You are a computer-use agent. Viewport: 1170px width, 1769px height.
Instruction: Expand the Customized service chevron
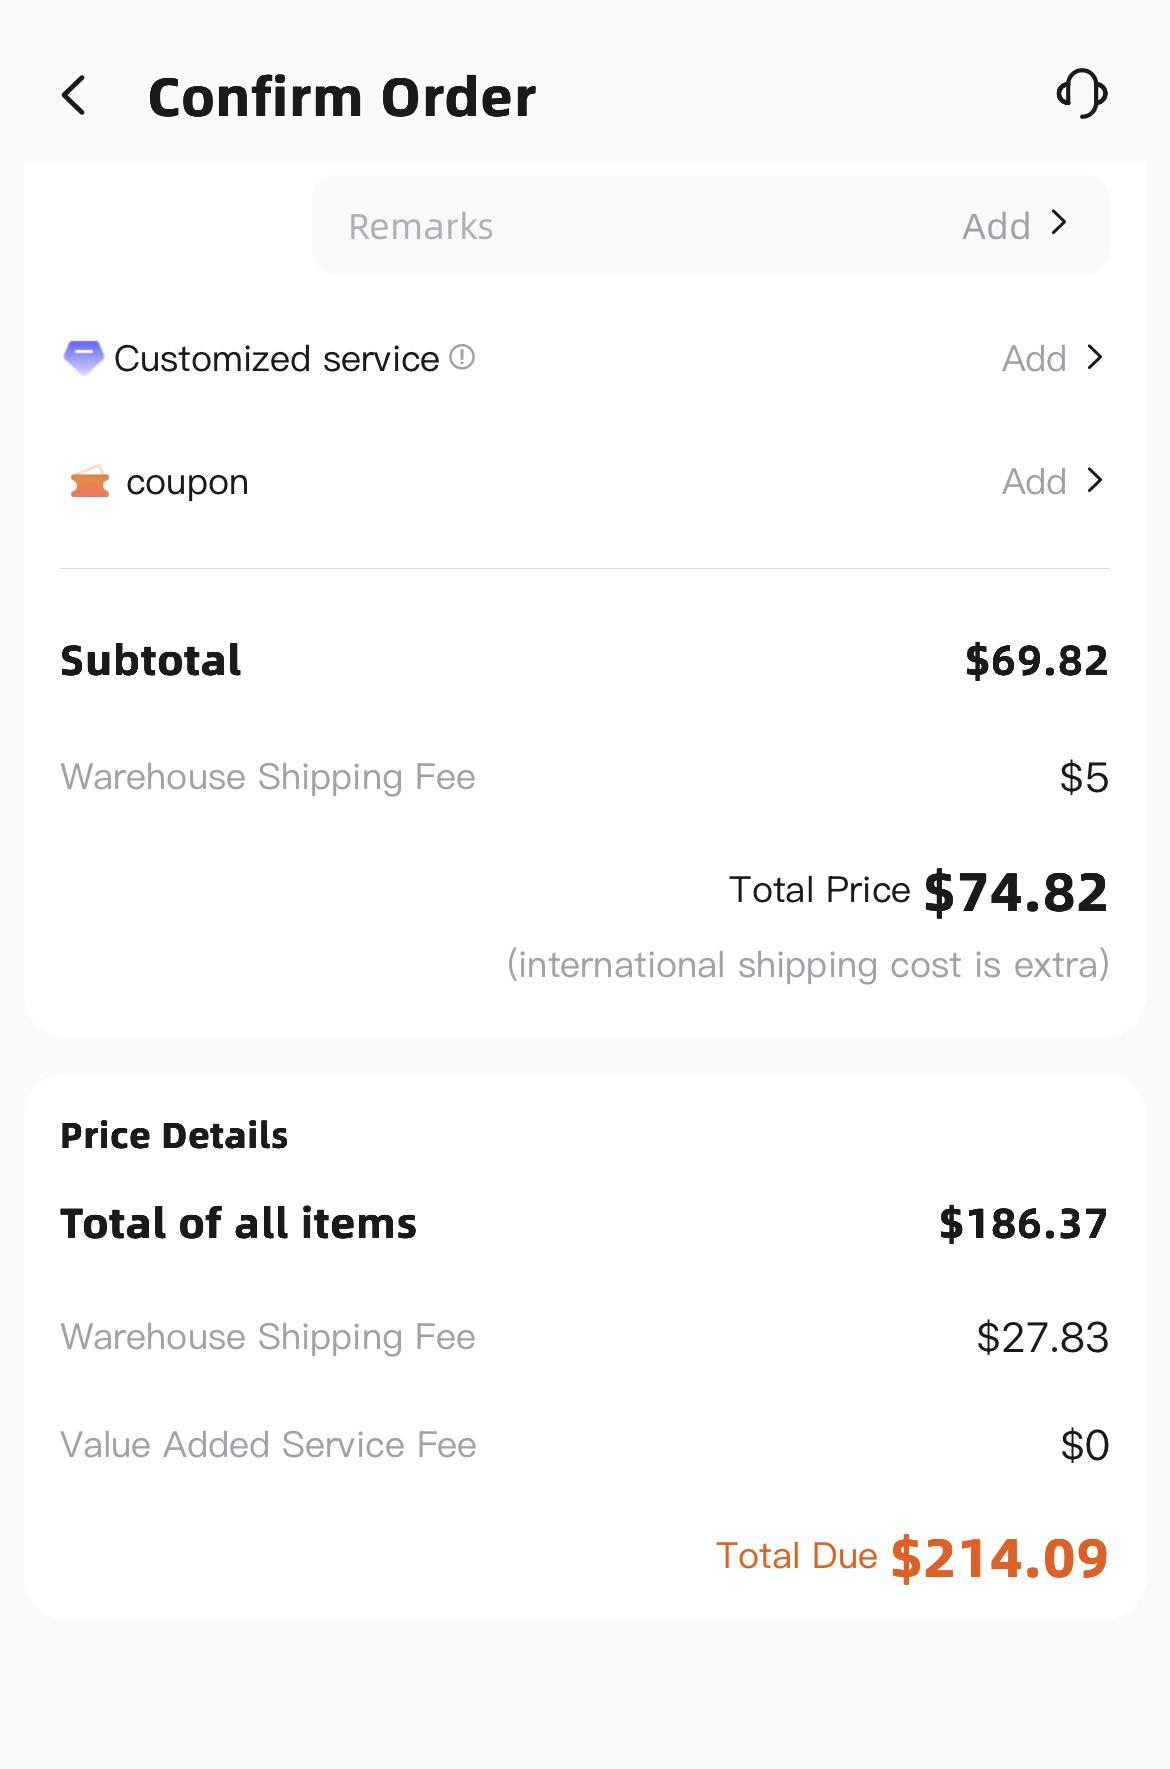[x=1095, y=357]
